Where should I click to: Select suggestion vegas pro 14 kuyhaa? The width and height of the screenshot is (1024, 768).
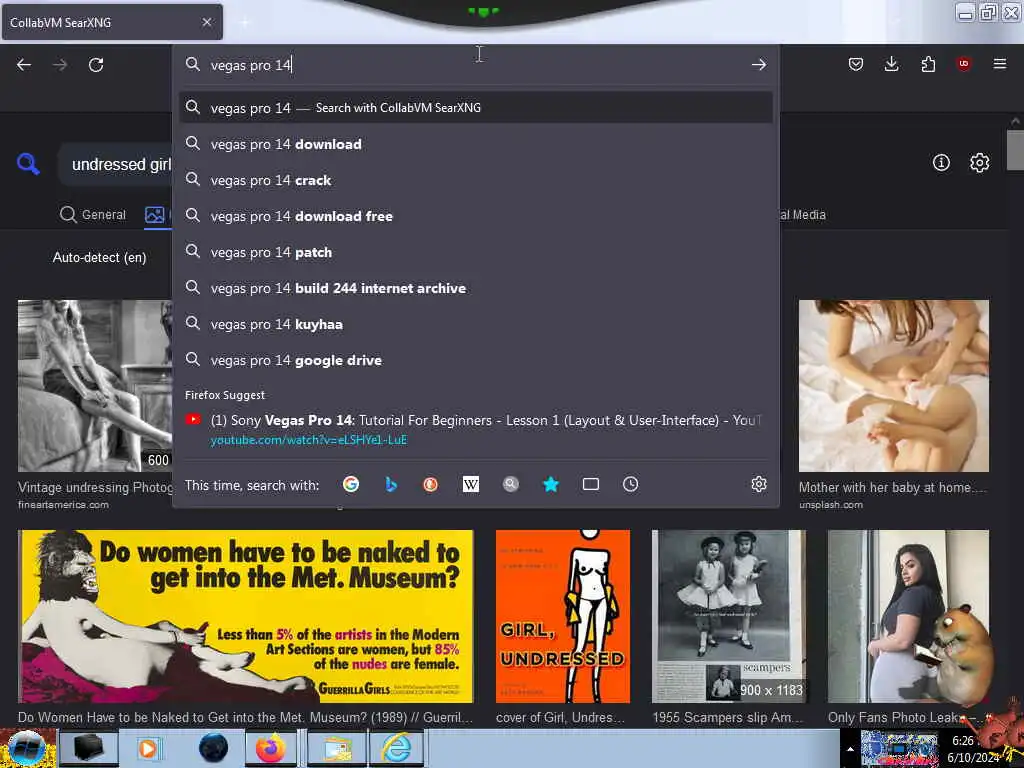point(475,324)
